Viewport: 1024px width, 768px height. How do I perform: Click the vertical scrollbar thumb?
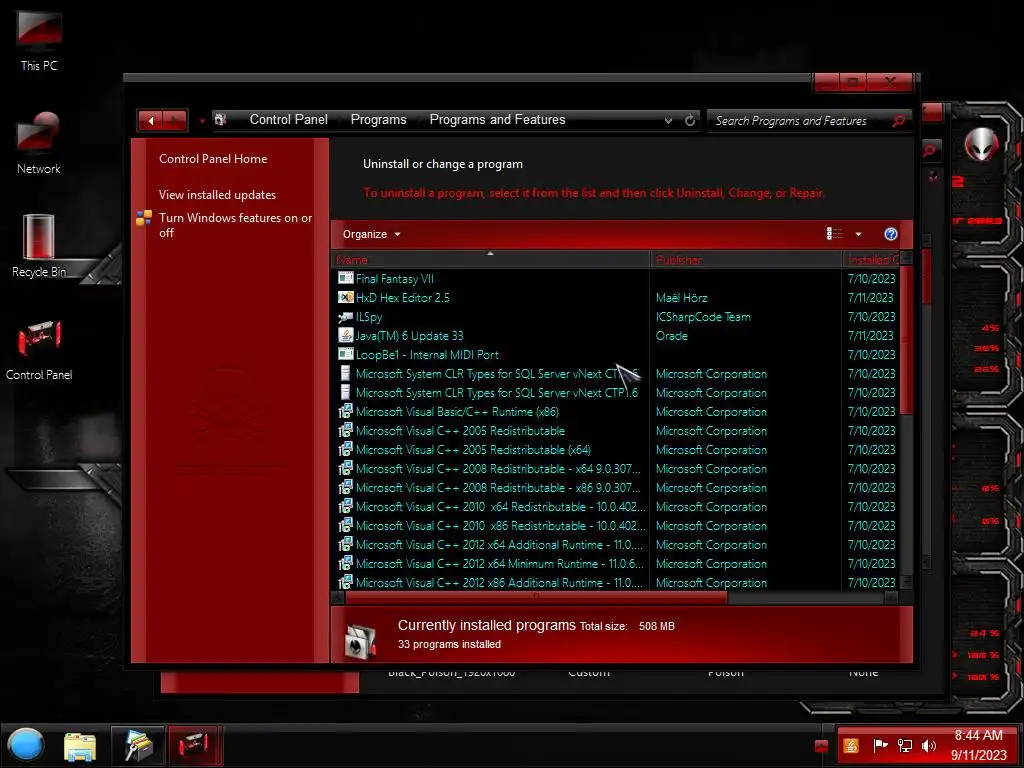tap(906, 340)
